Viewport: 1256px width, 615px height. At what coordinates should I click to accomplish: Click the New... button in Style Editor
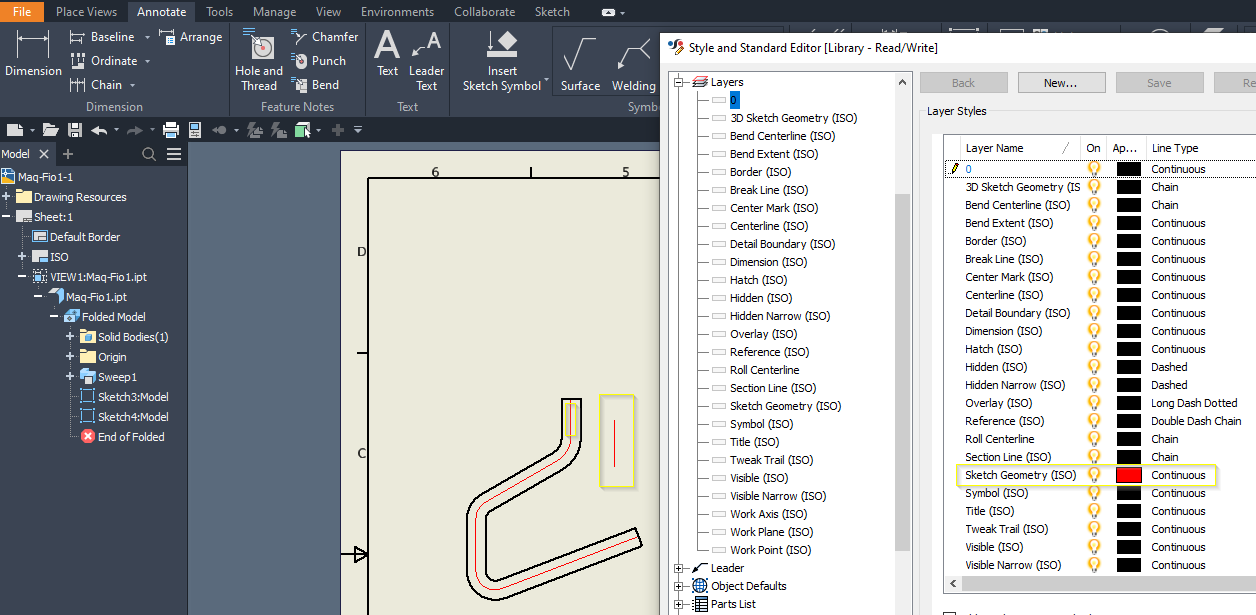[x=1061, y=82]
